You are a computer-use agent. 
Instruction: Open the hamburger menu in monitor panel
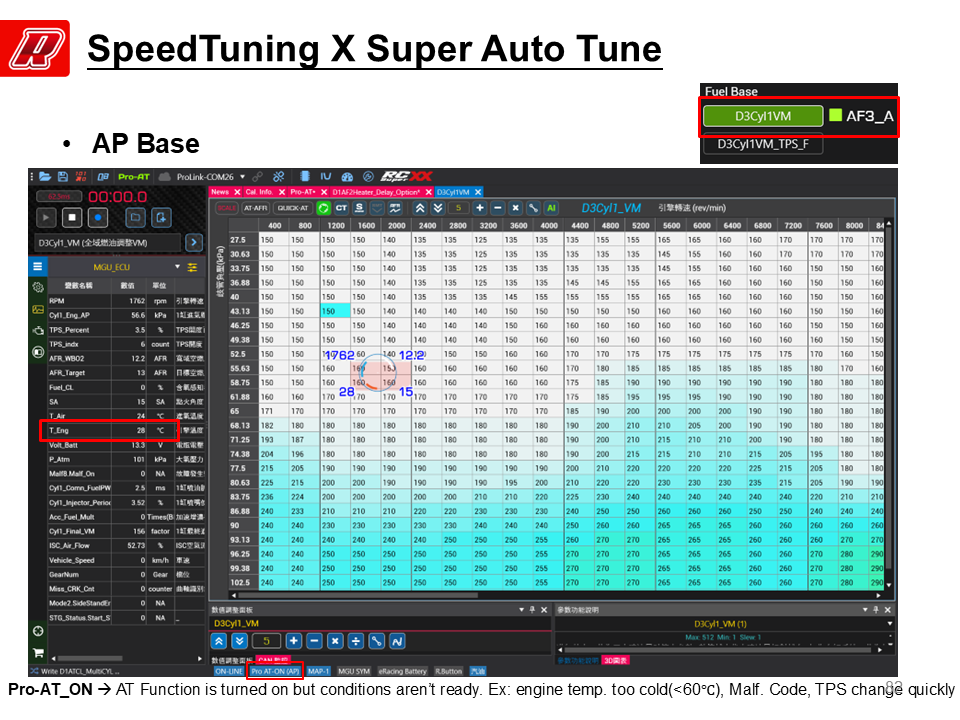37,266
